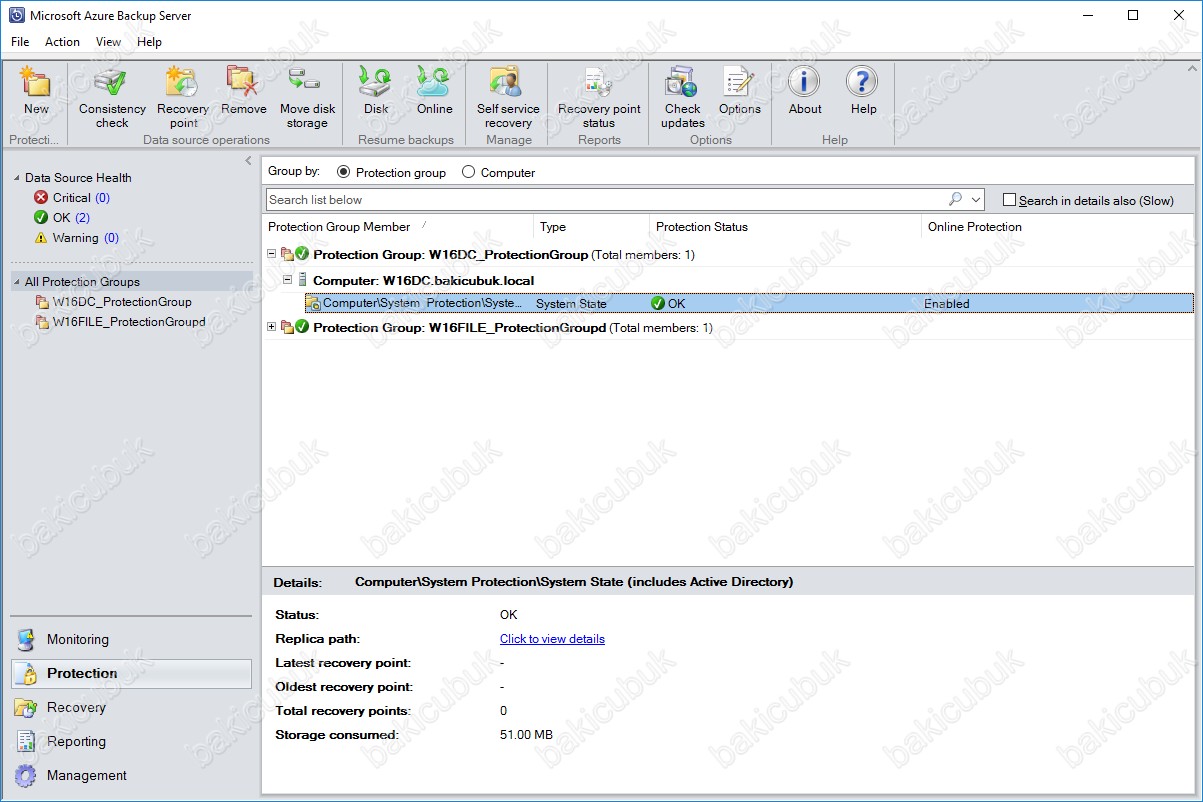Click the About icon

(804, 82)
